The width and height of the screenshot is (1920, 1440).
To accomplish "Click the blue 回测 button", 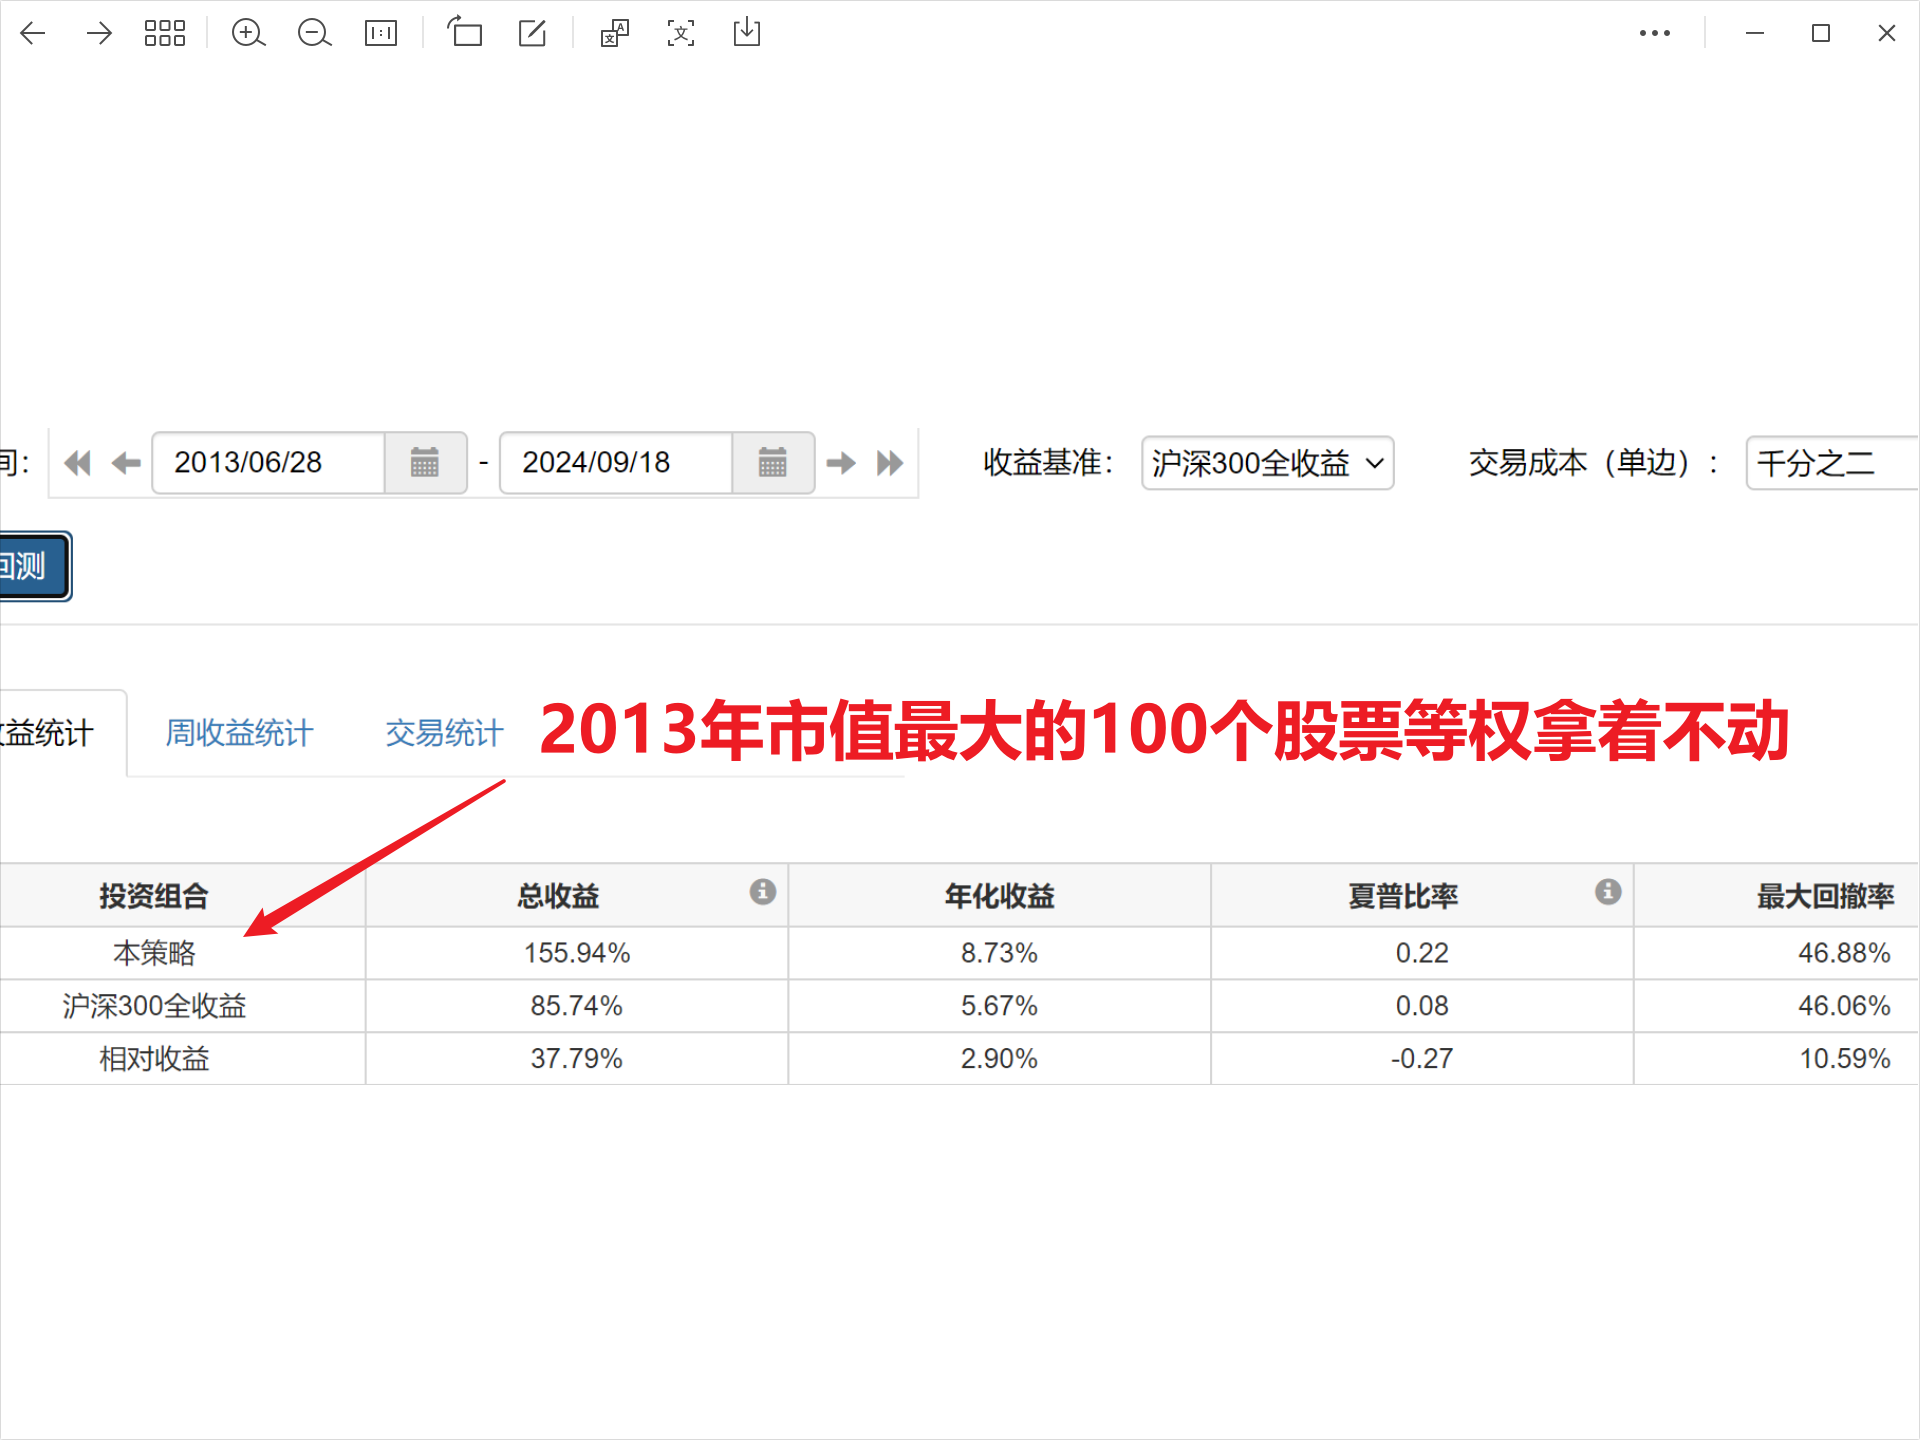I will coord(30,567).
